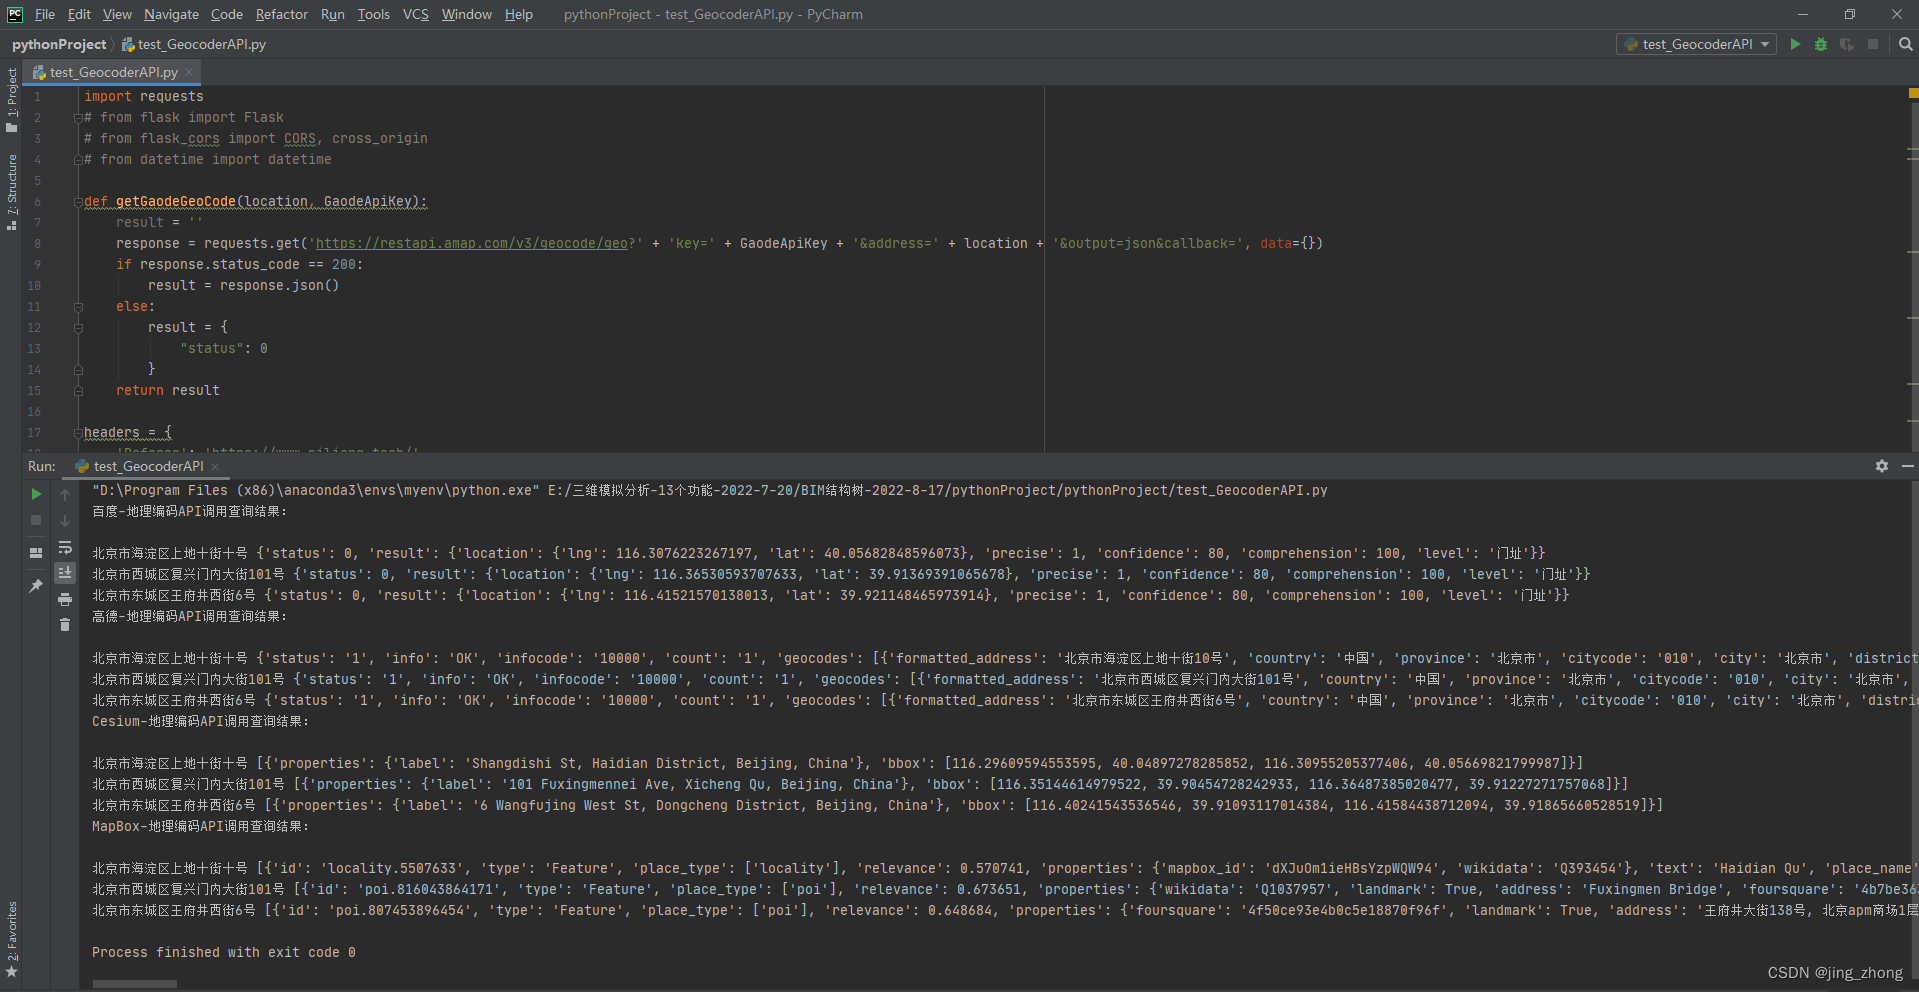Viewport: 1919px width, 992px height.
Task: Collapse the headers dict on line 17
Action: click(x=78, y=432)
